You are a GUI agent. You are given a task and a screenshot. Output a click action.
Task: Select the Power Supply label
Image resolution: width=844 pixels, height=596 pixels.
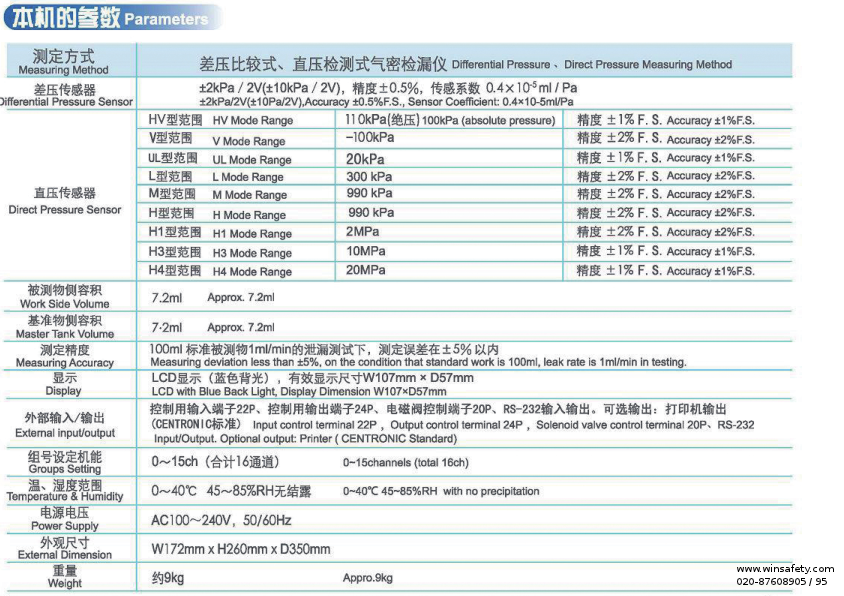(x=65, y=519)
